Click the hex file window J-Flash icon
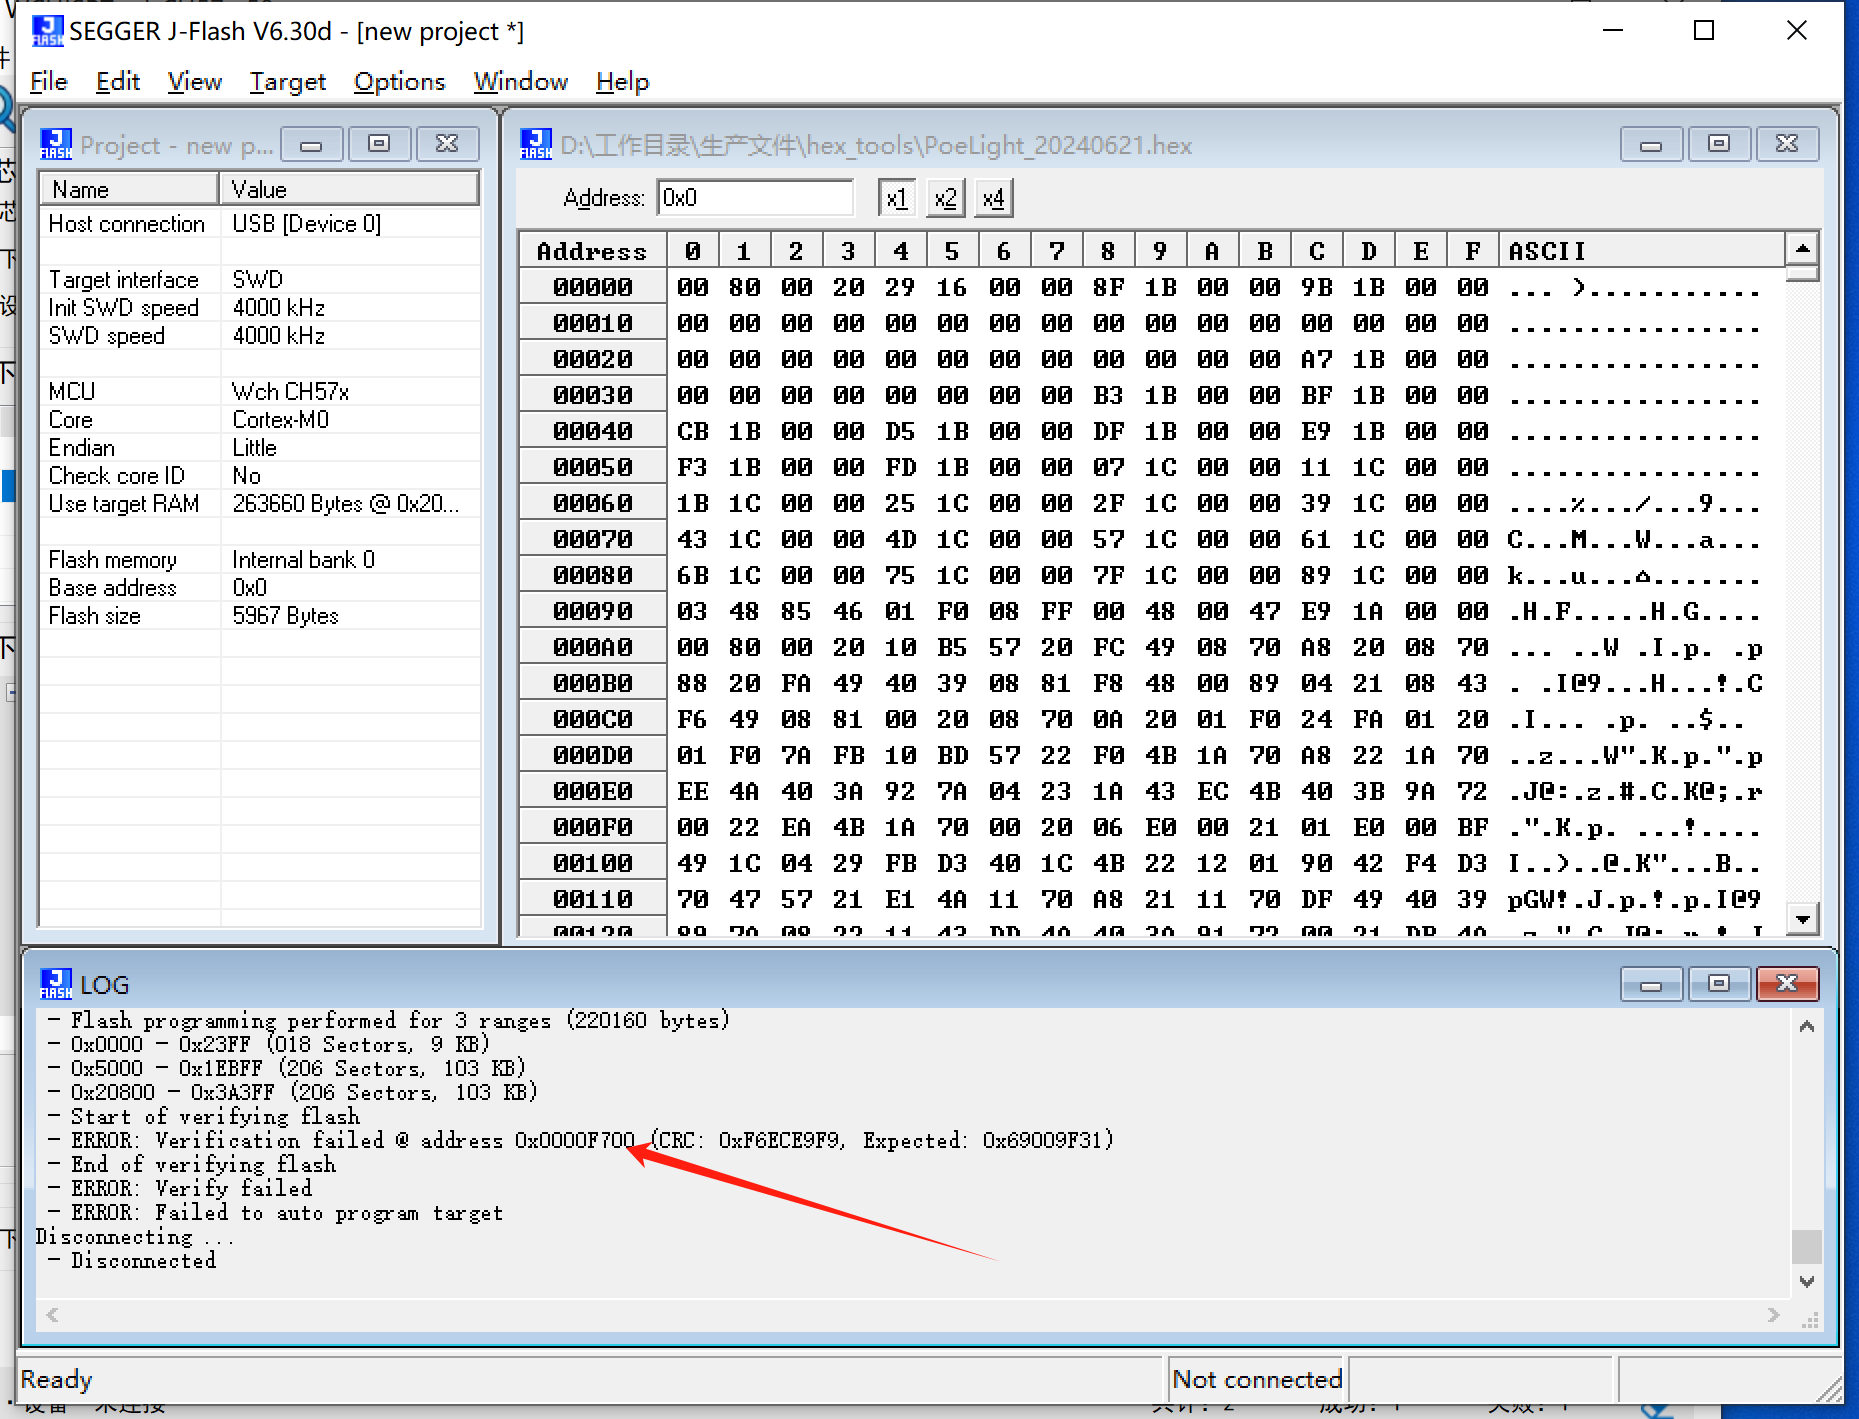 tap(536, 144)
